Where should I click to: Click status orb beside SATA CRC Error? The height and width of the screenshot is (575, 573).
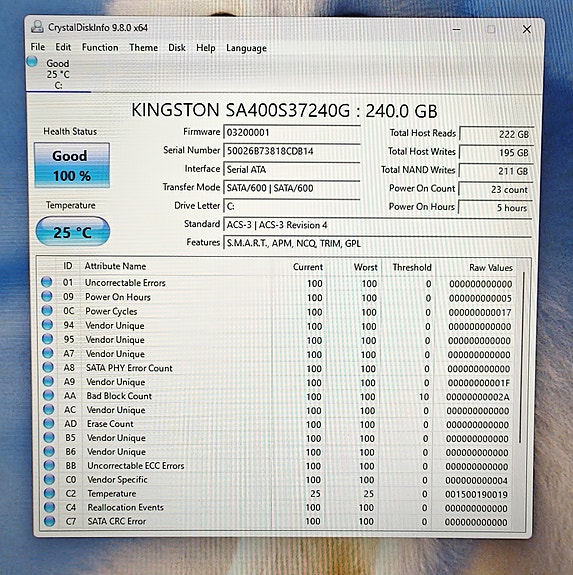click(x=49, y=521)
